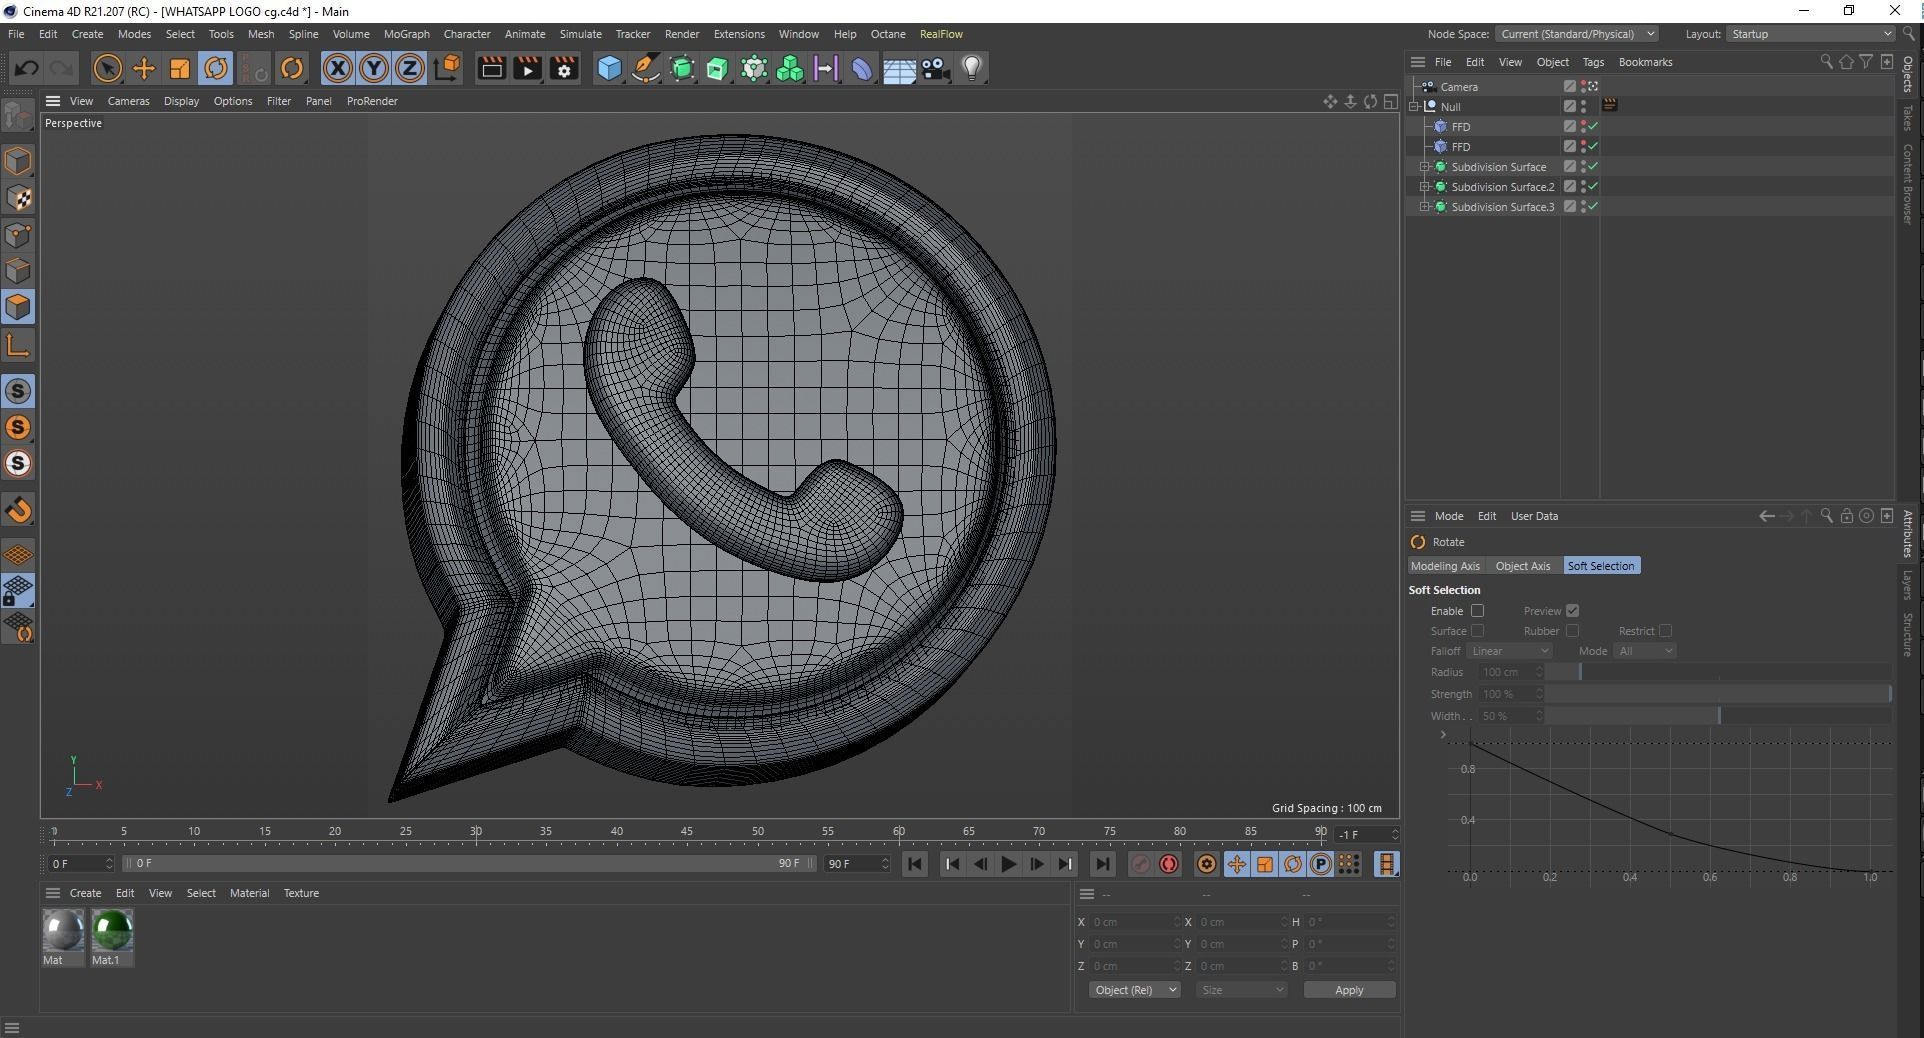This screenshot has width=1924, height=1038.
Task: Toggle X axis lock
Action: click(338, 68)
